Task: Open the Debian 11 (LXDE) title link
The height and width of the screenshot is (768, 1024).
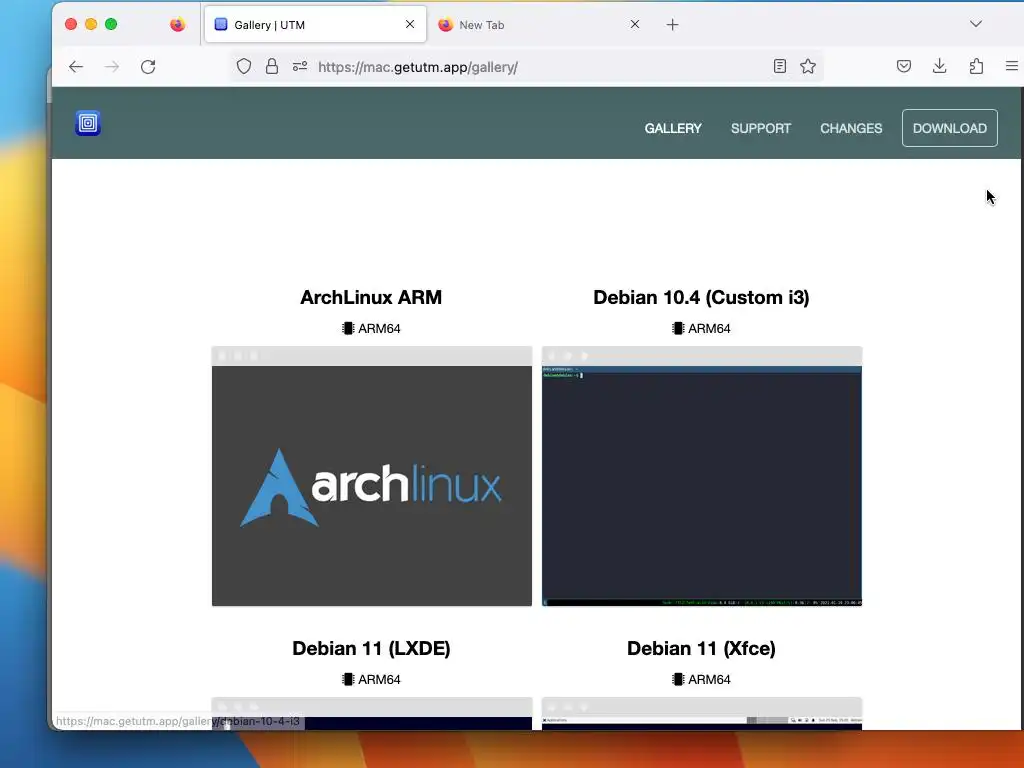Action: point(371,648)
